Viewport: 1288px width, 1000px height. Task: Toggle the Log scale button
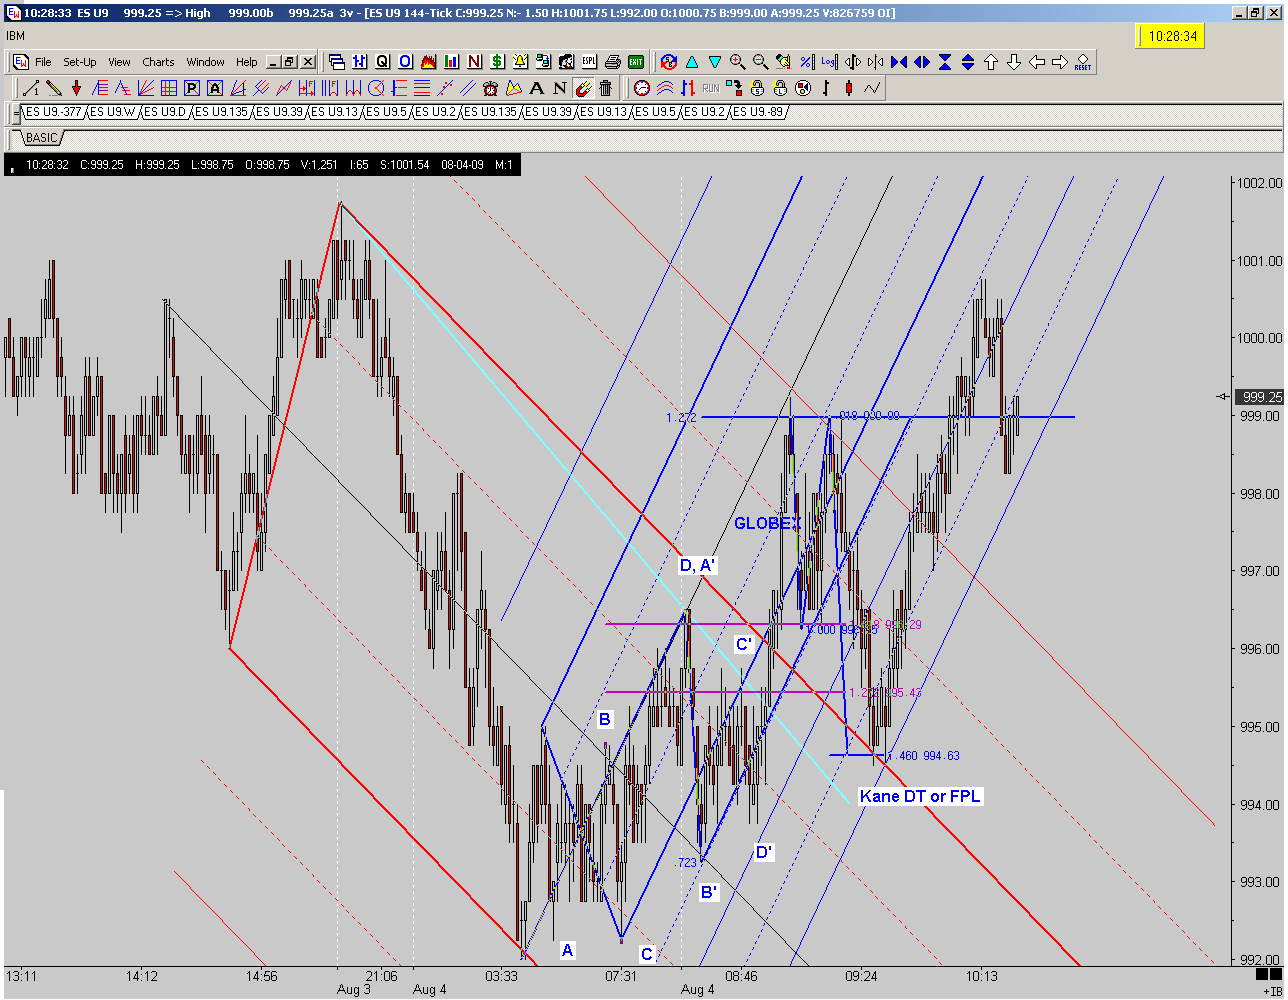828,62
